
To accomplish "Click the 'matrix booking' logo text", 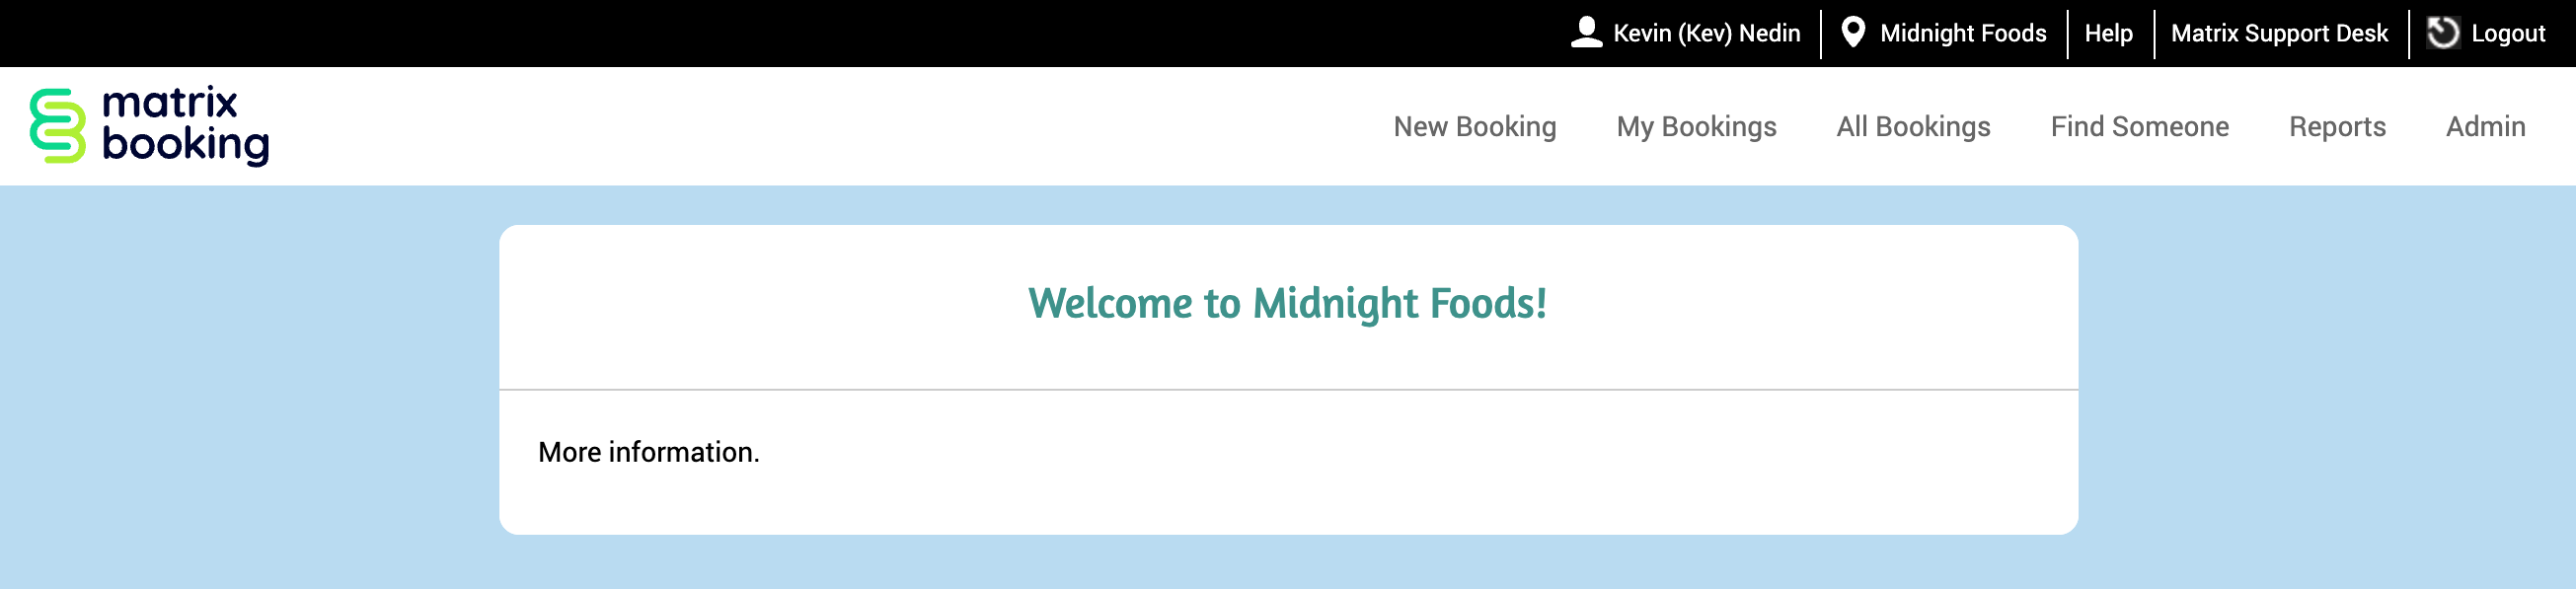I will 186,125.
